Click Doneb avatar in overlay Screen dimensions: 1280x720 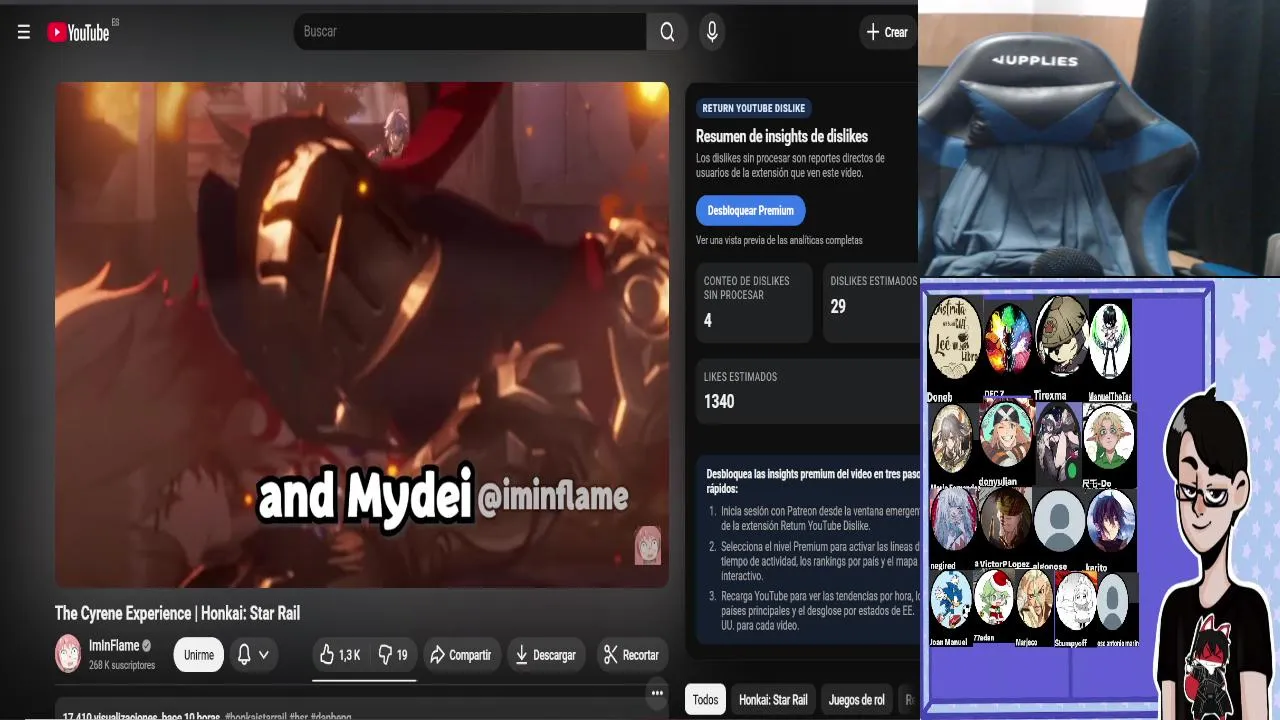954,338
